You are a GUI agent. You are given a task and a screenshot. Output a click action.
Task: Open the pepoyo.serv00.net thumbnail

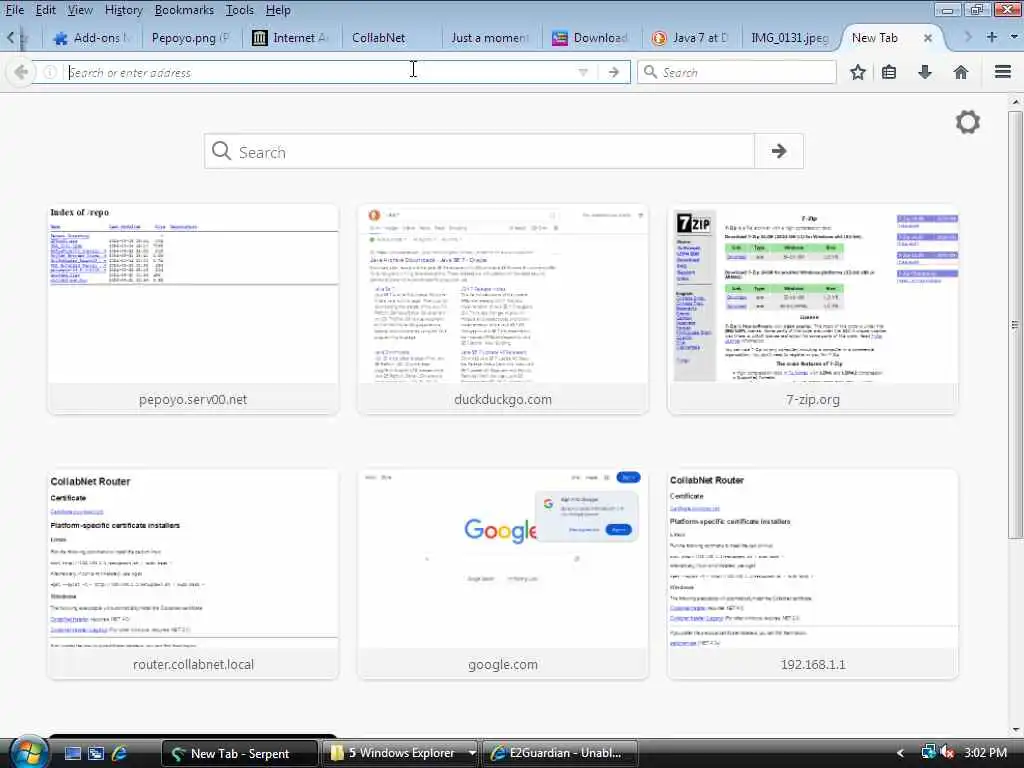pos(193,309)
